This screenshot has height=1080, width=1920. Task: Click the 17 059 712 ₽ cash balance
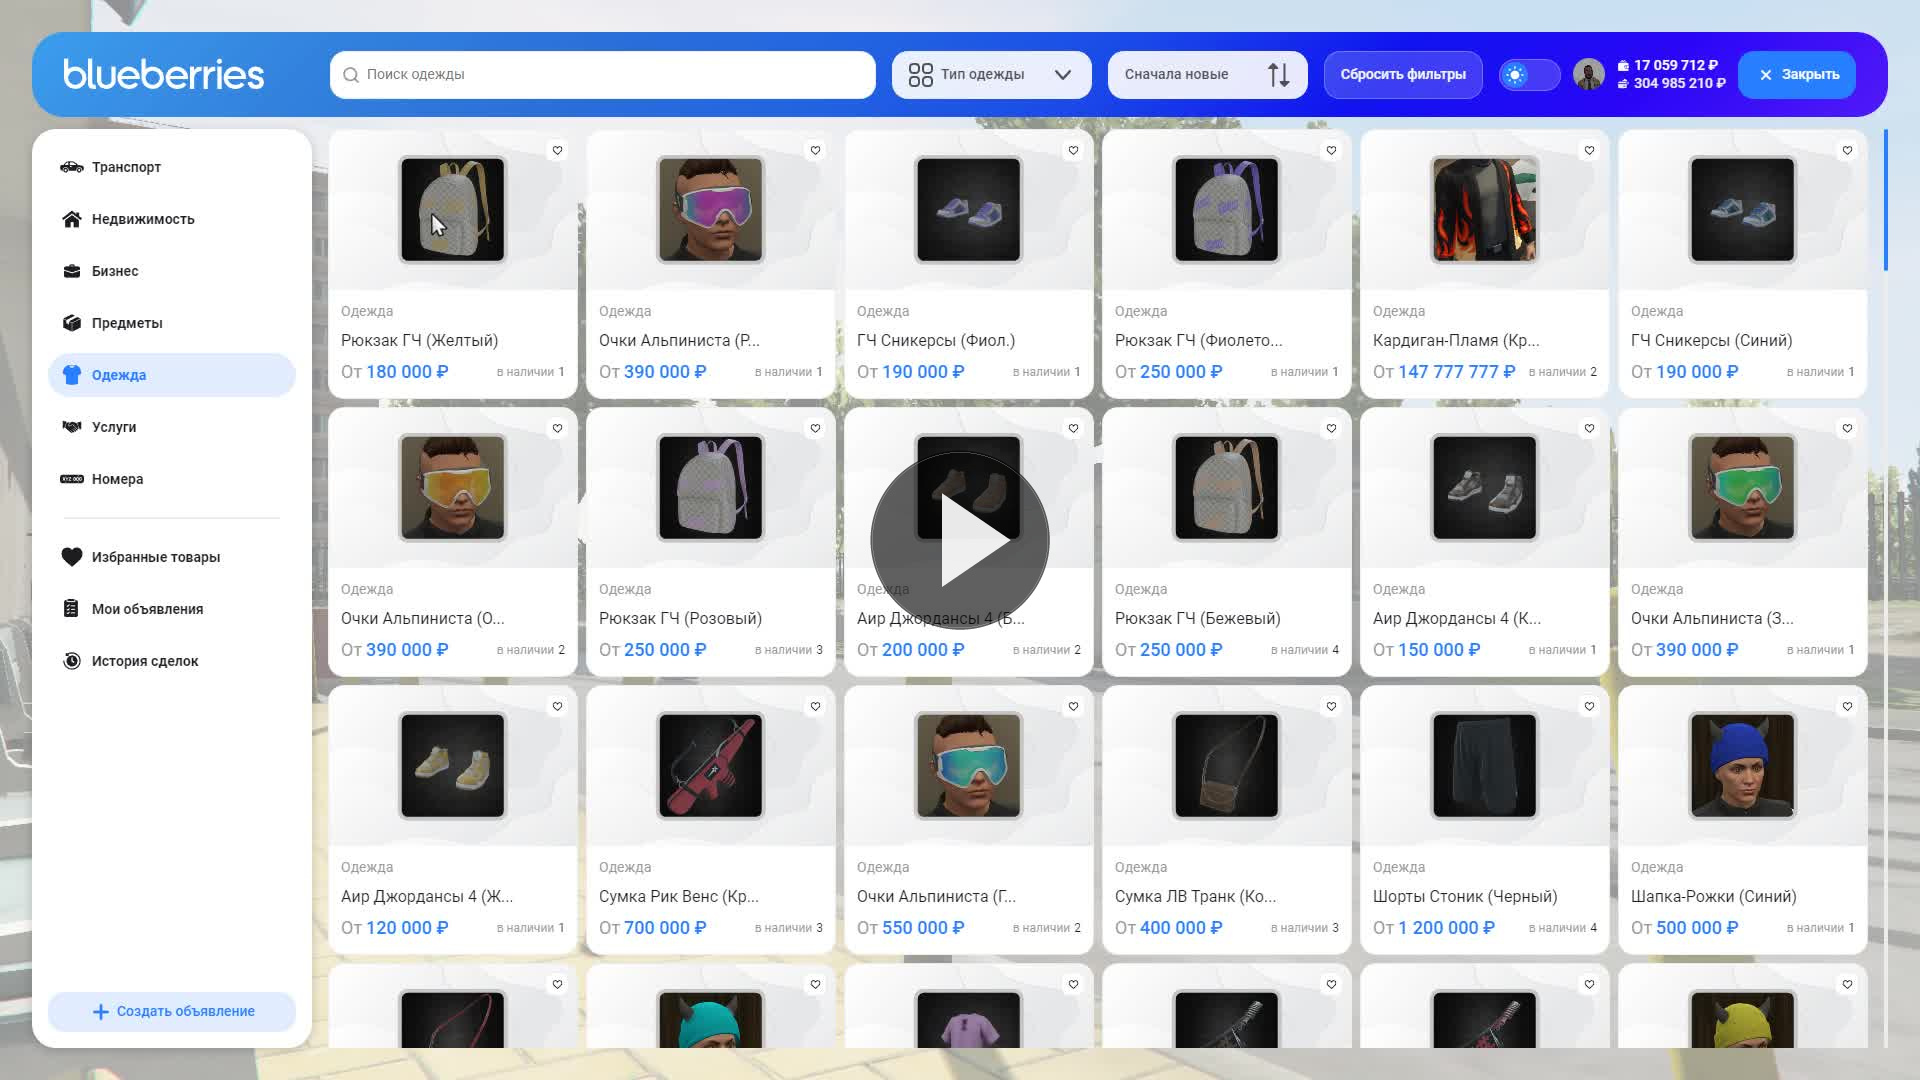[1676, 65]
